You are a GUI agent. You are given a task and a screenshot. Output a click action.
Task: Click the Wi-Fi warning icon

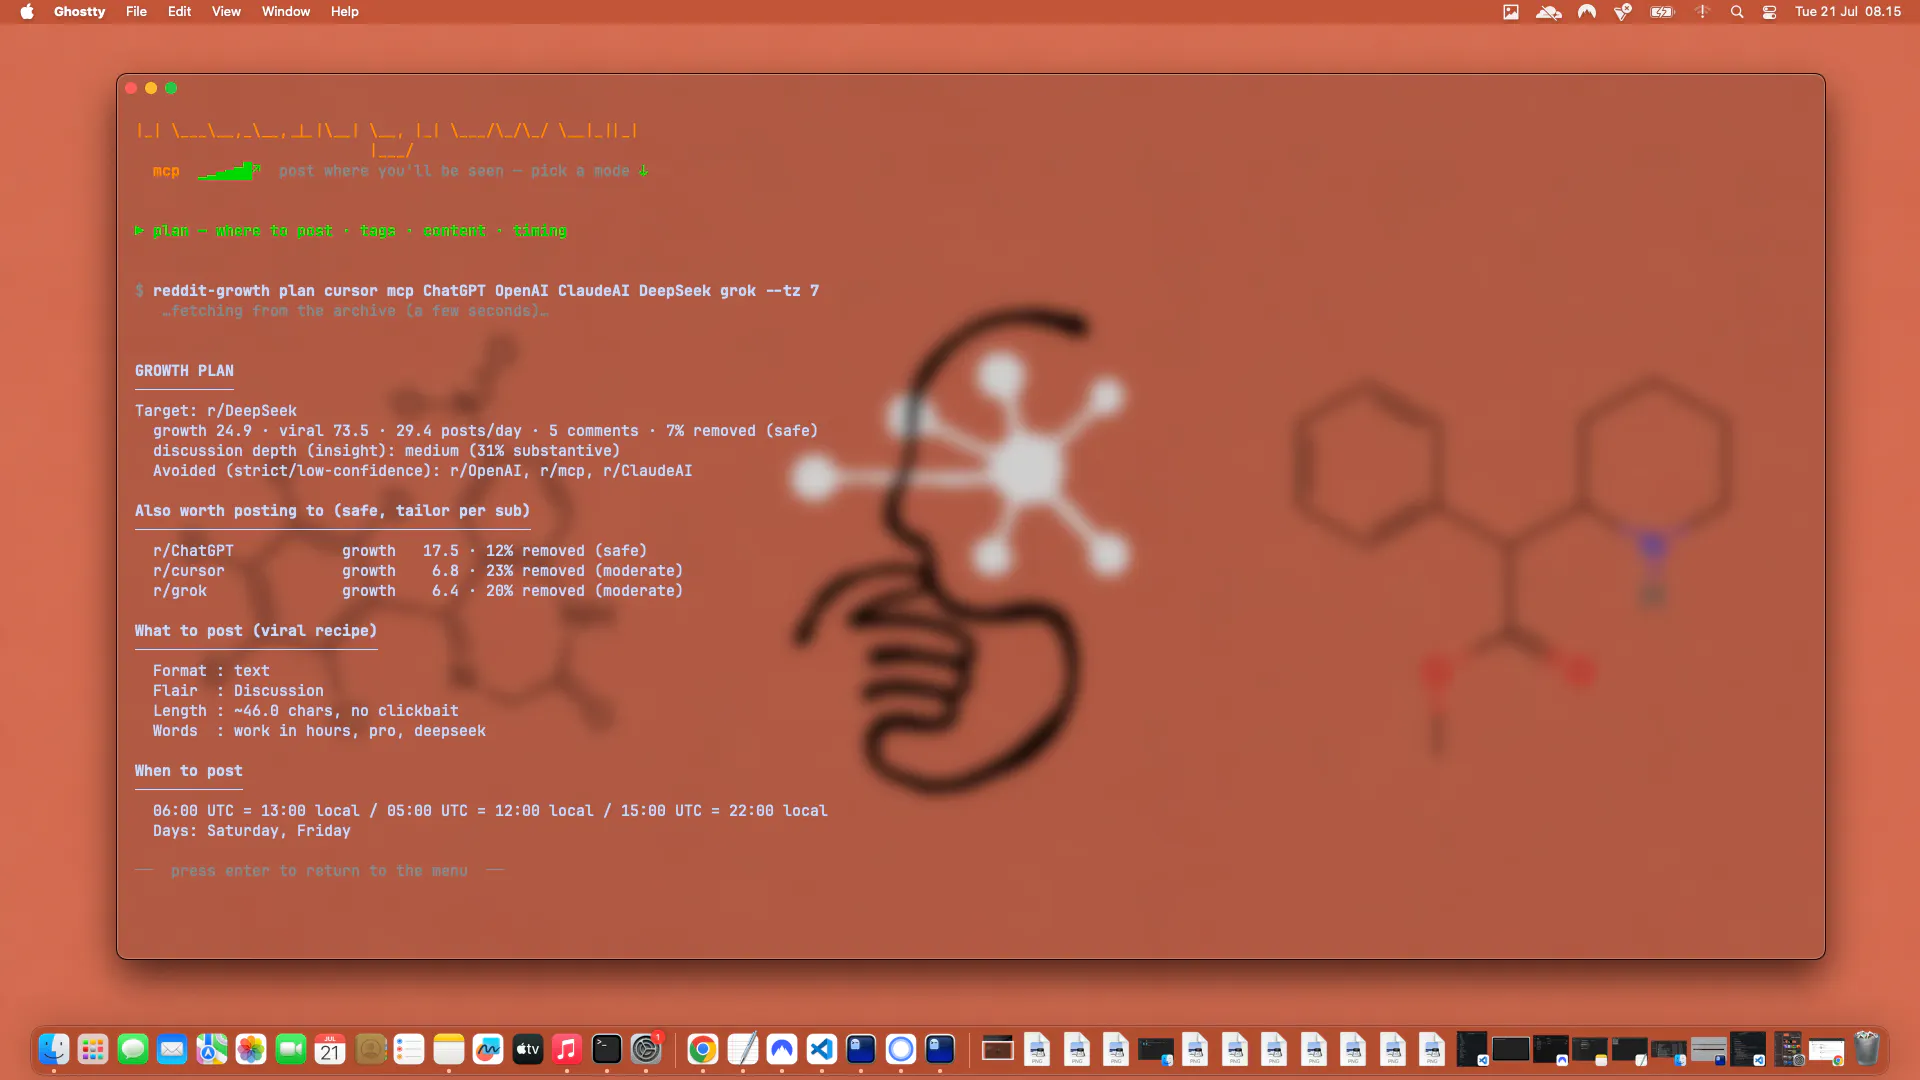coord(1702,12)
